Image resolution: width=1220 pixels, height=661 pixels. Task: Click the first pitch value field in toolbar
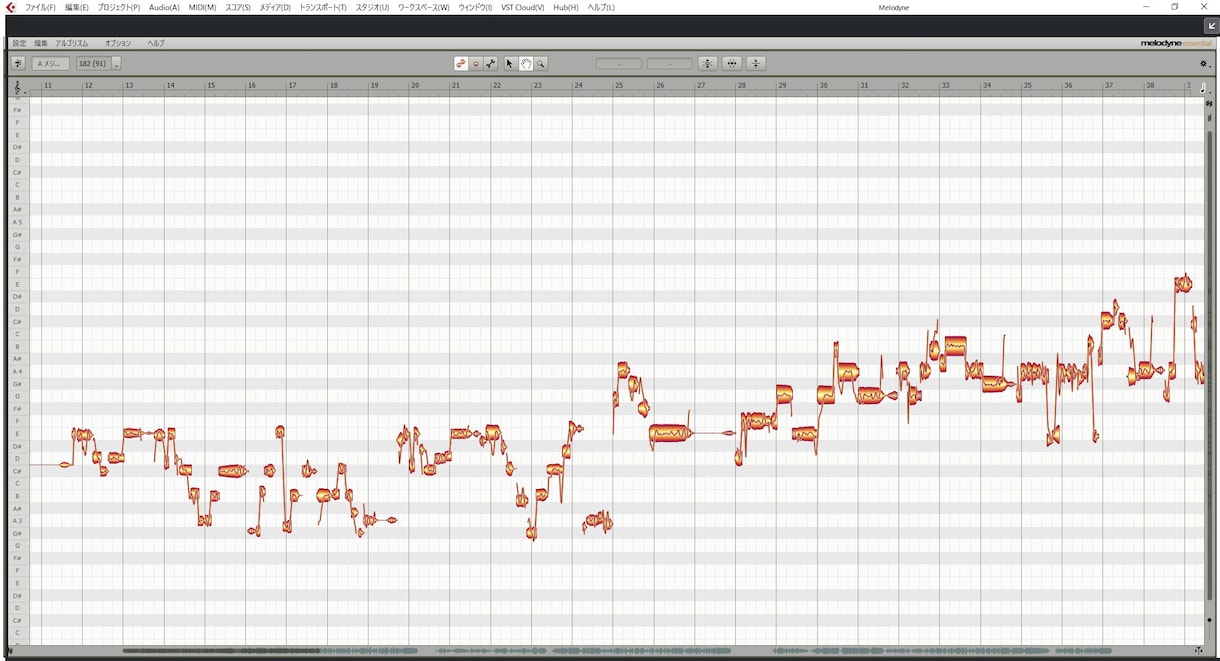[619, 64]
